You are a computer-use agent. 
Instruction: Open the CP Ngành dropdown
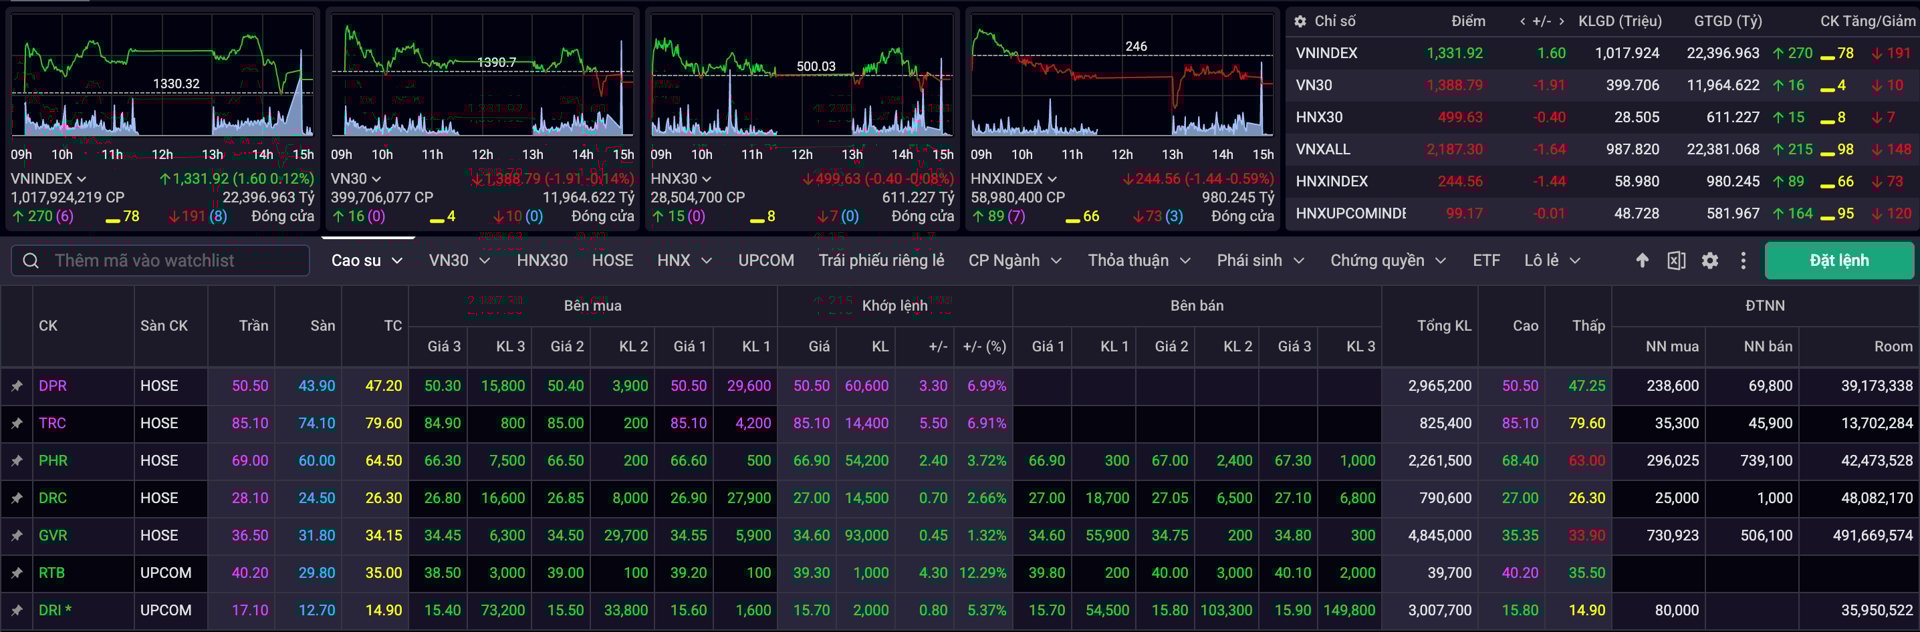(x=1014, y=260)
